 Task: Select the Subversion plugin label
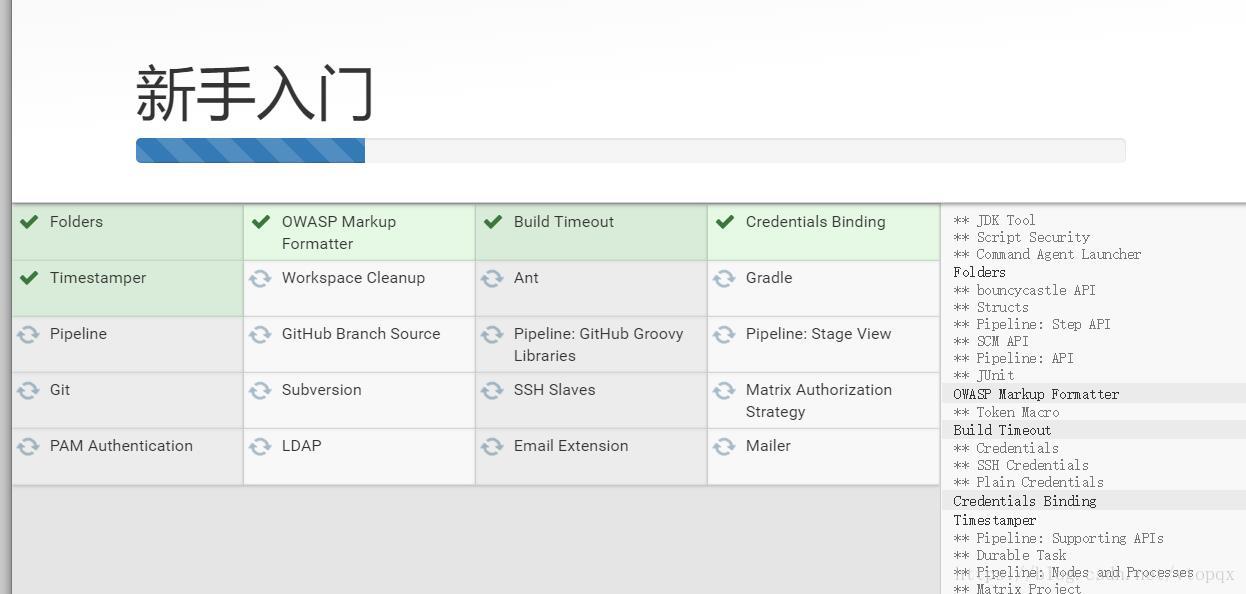point(322,390)
